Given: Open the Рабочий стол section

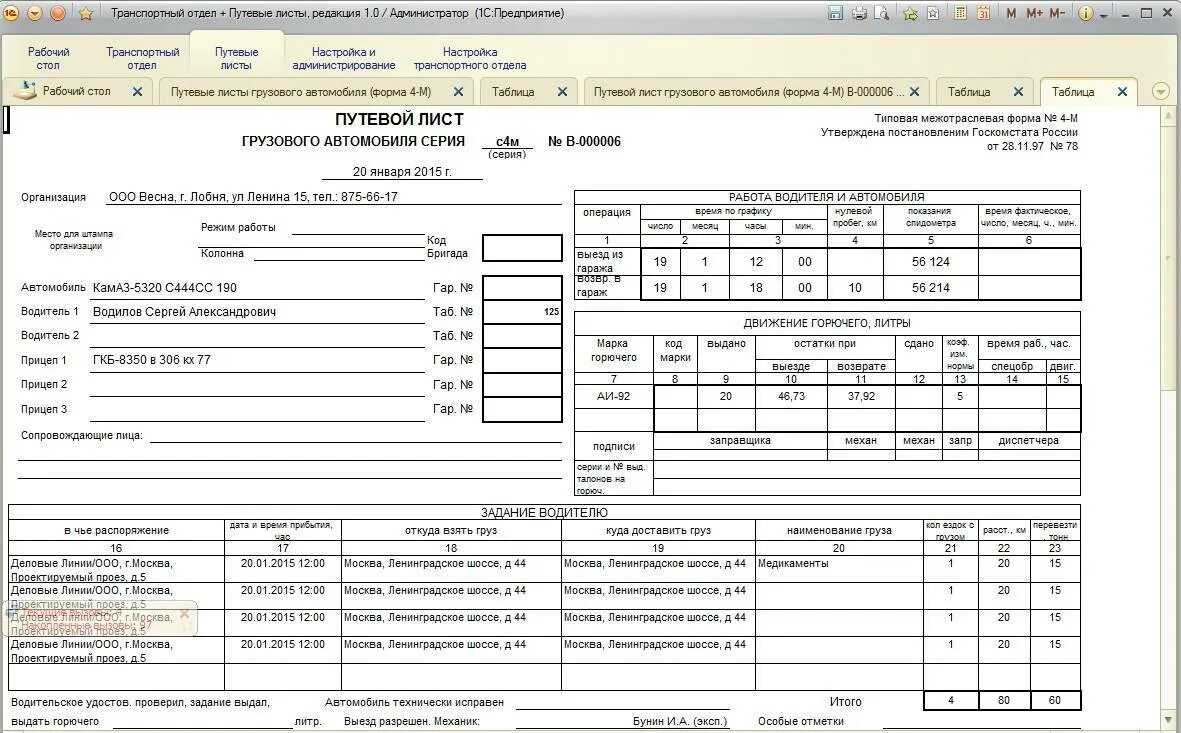Looking at the screenshot, I should point(48,58).
